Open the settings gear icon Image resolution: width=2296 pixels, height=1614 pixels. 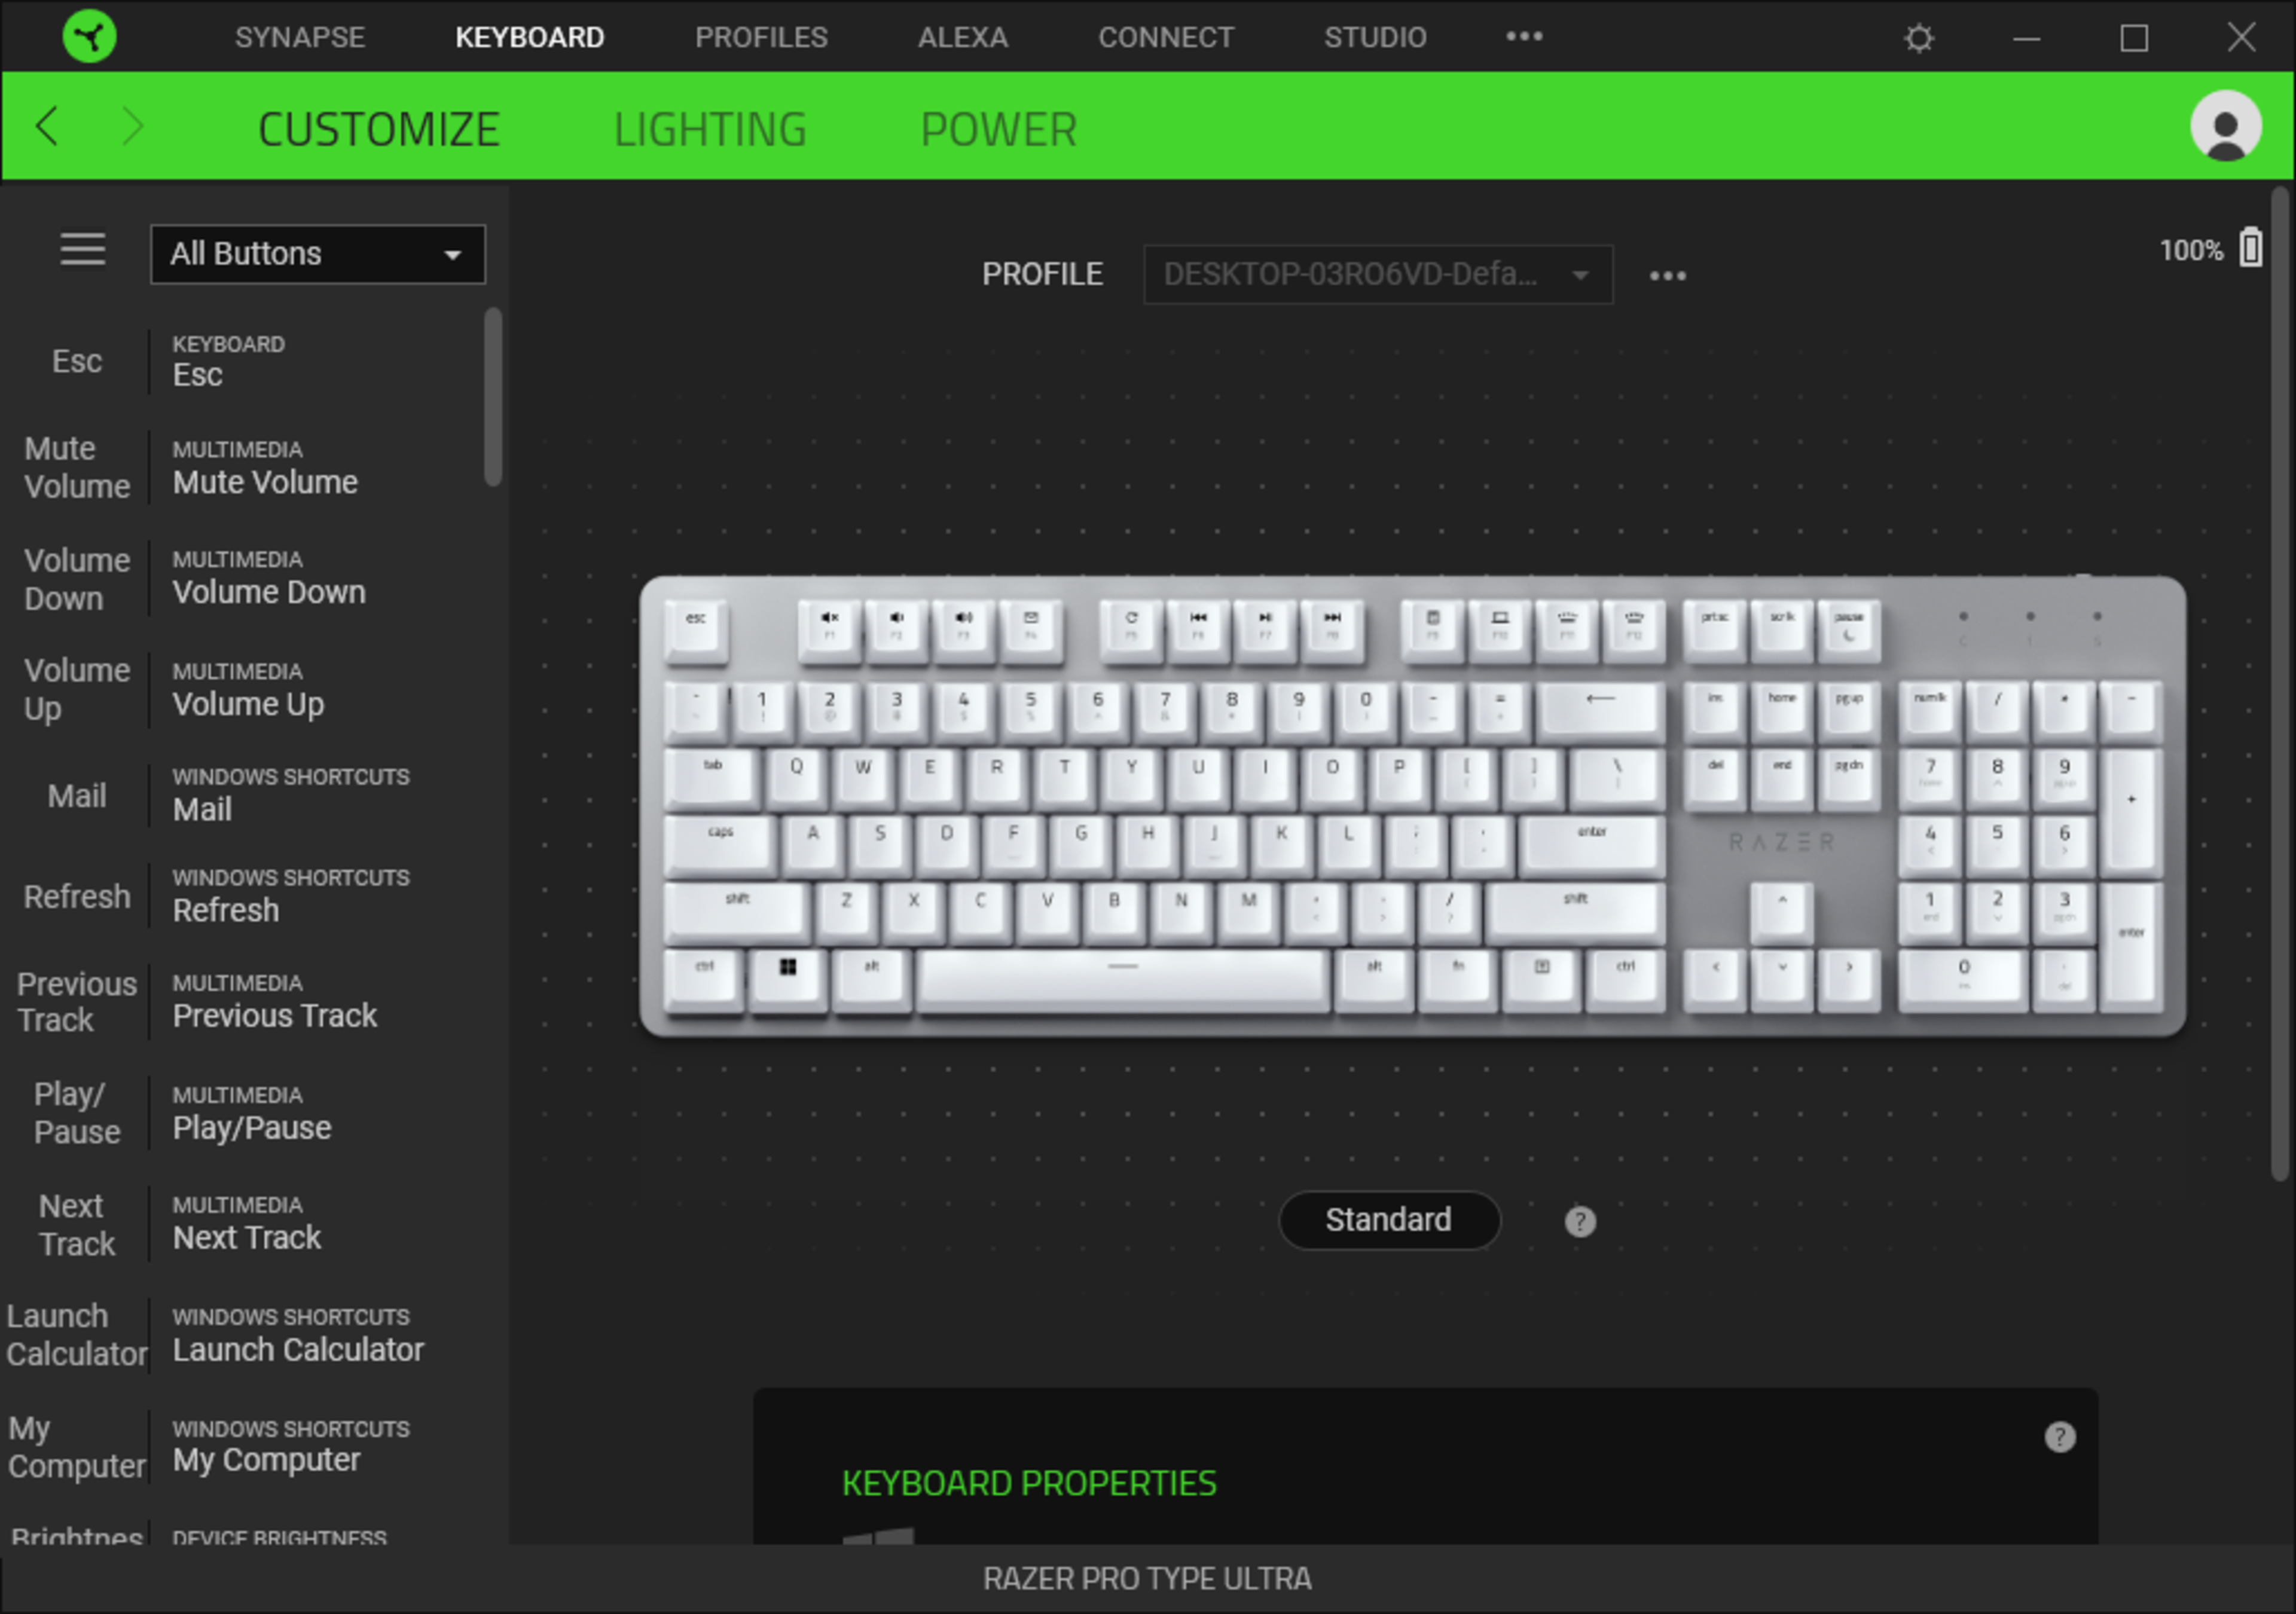(1918, 38)
